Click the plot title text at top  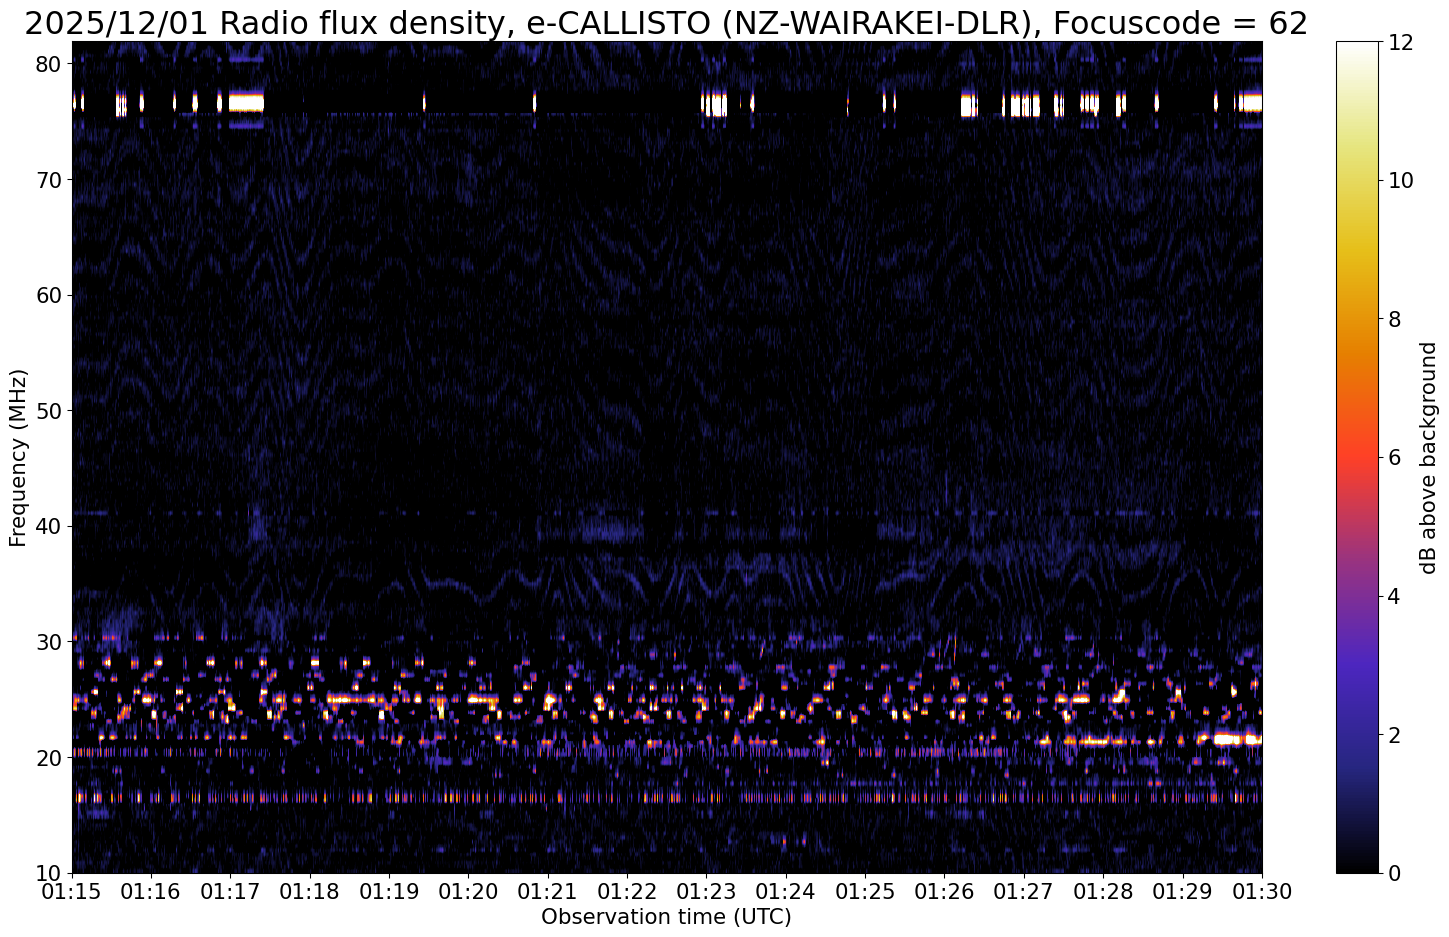pos(666,22)
